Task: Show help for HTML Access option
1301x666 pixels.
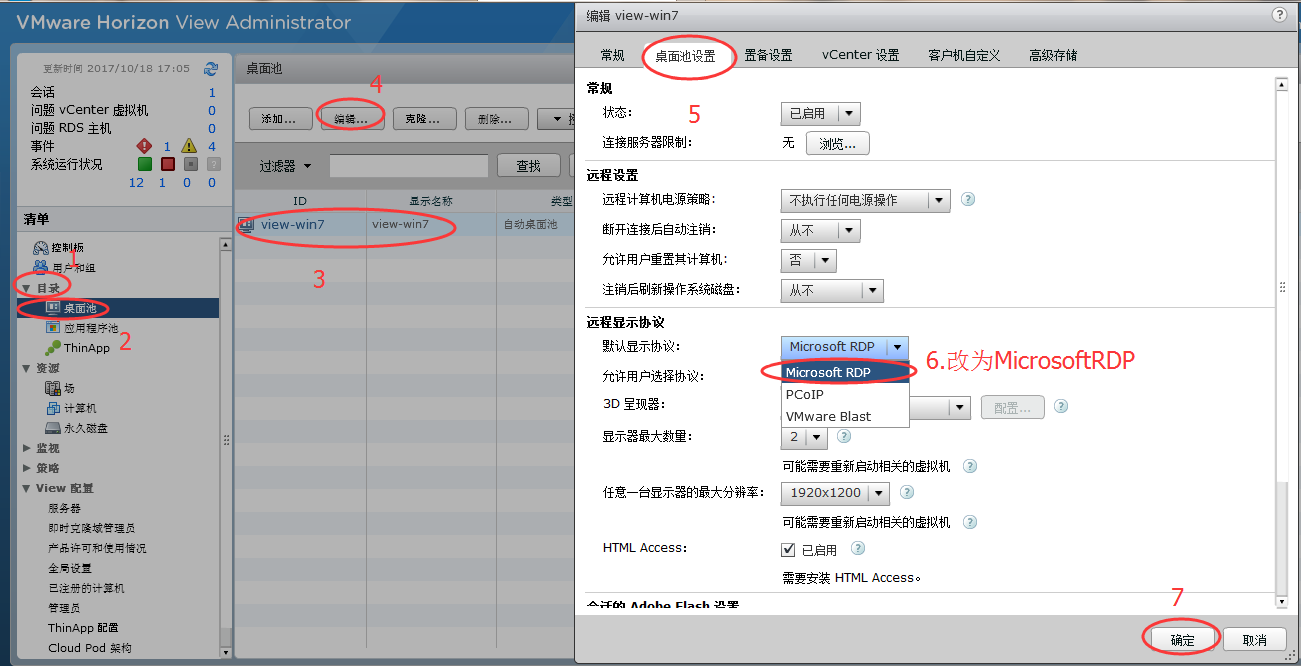Action: click(x=857, y=548)
